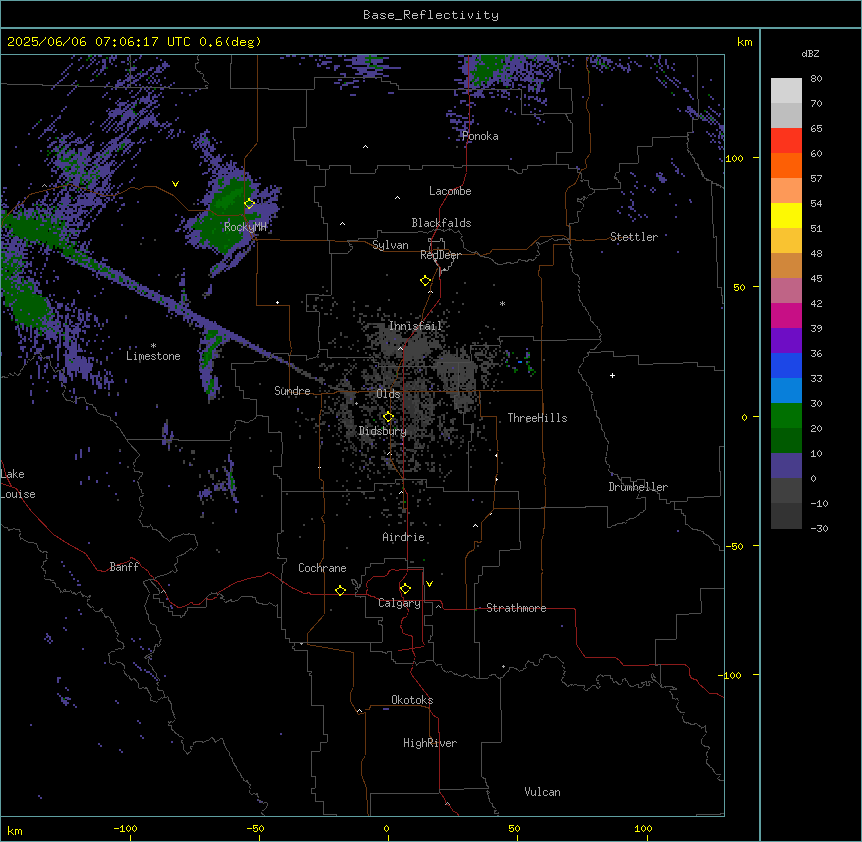Select the white 80-70 legend swatch
The image size is (862, 842).
coord(786,91)
